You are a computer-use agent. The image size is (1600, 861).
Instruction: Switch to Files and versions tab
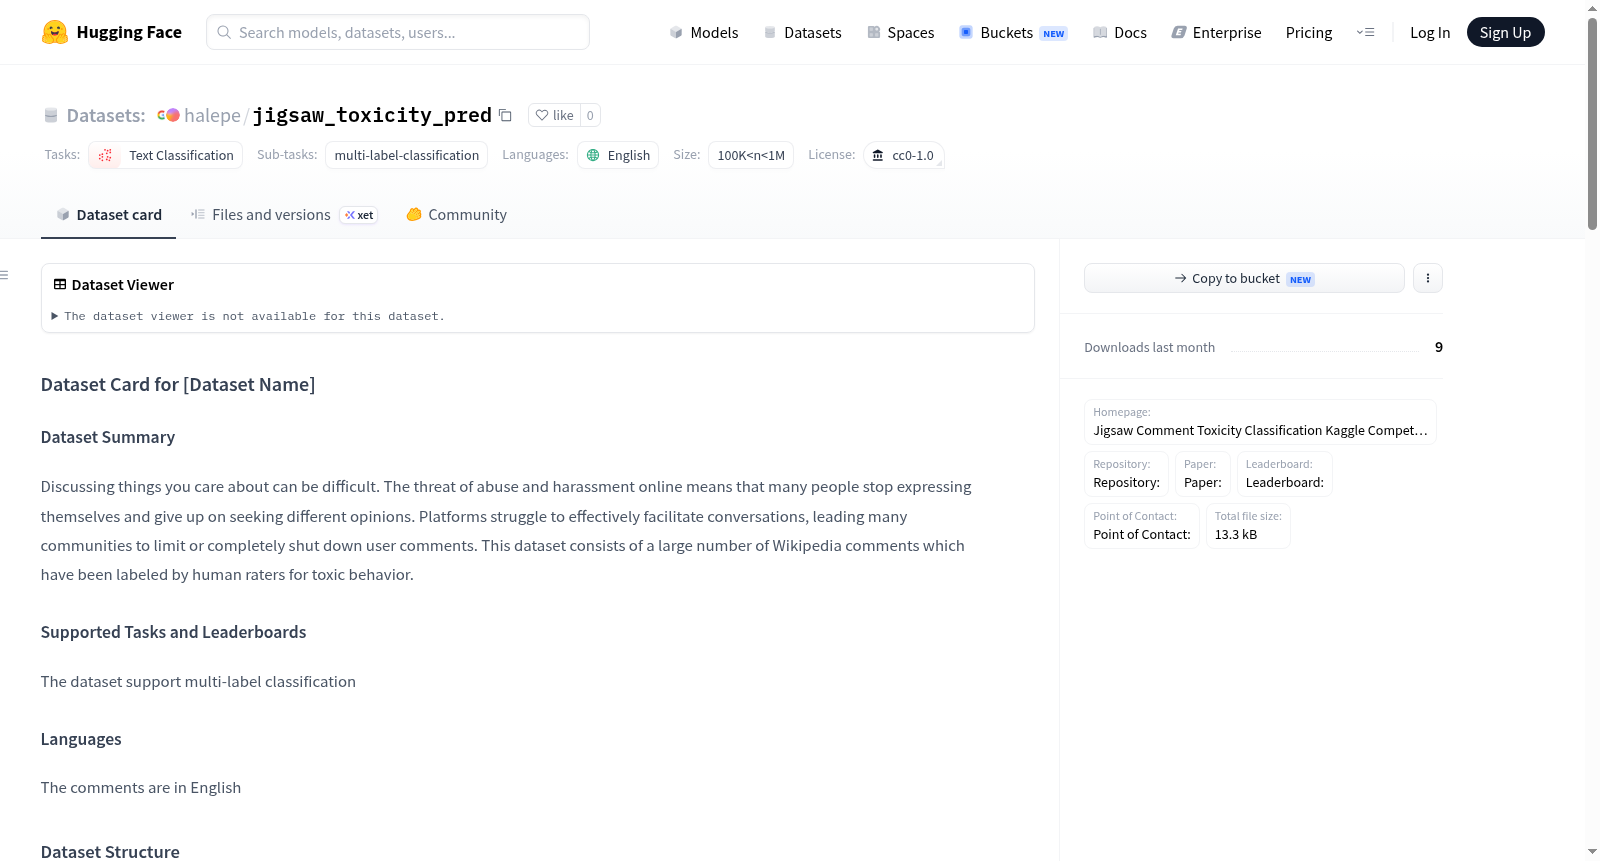tap(284, 214)
